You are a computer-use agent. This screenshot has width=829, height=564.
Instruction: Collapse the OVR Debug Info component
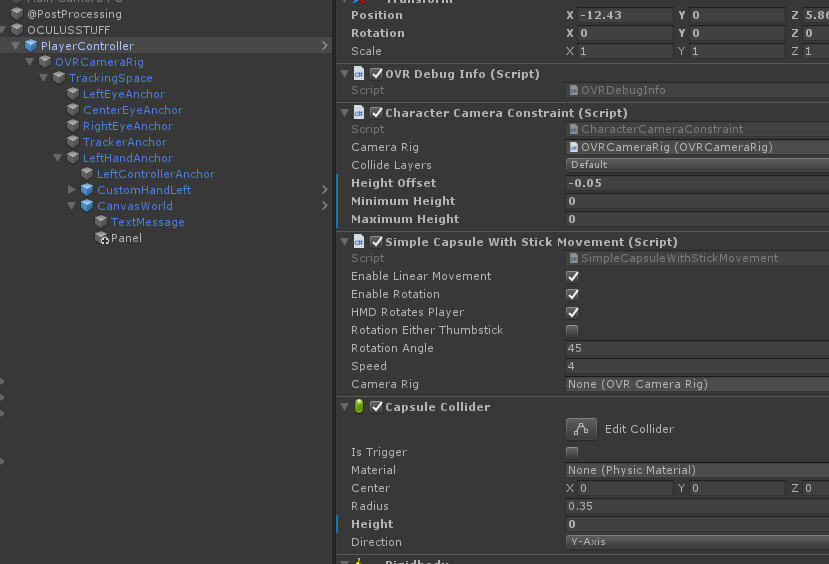pyautogui.click(x=345, y=74)
